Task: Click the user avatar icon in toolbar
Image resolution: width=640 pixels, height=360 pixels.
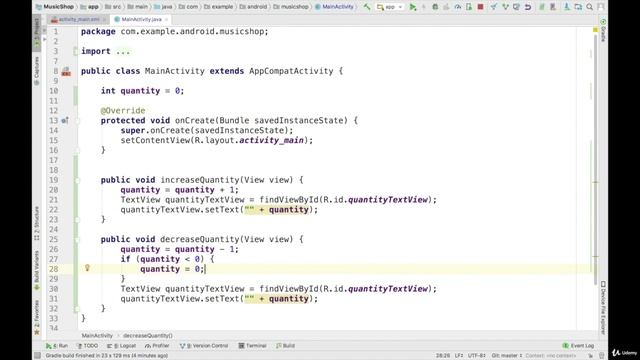Action: pyautogui.click(x=601, y=7)
